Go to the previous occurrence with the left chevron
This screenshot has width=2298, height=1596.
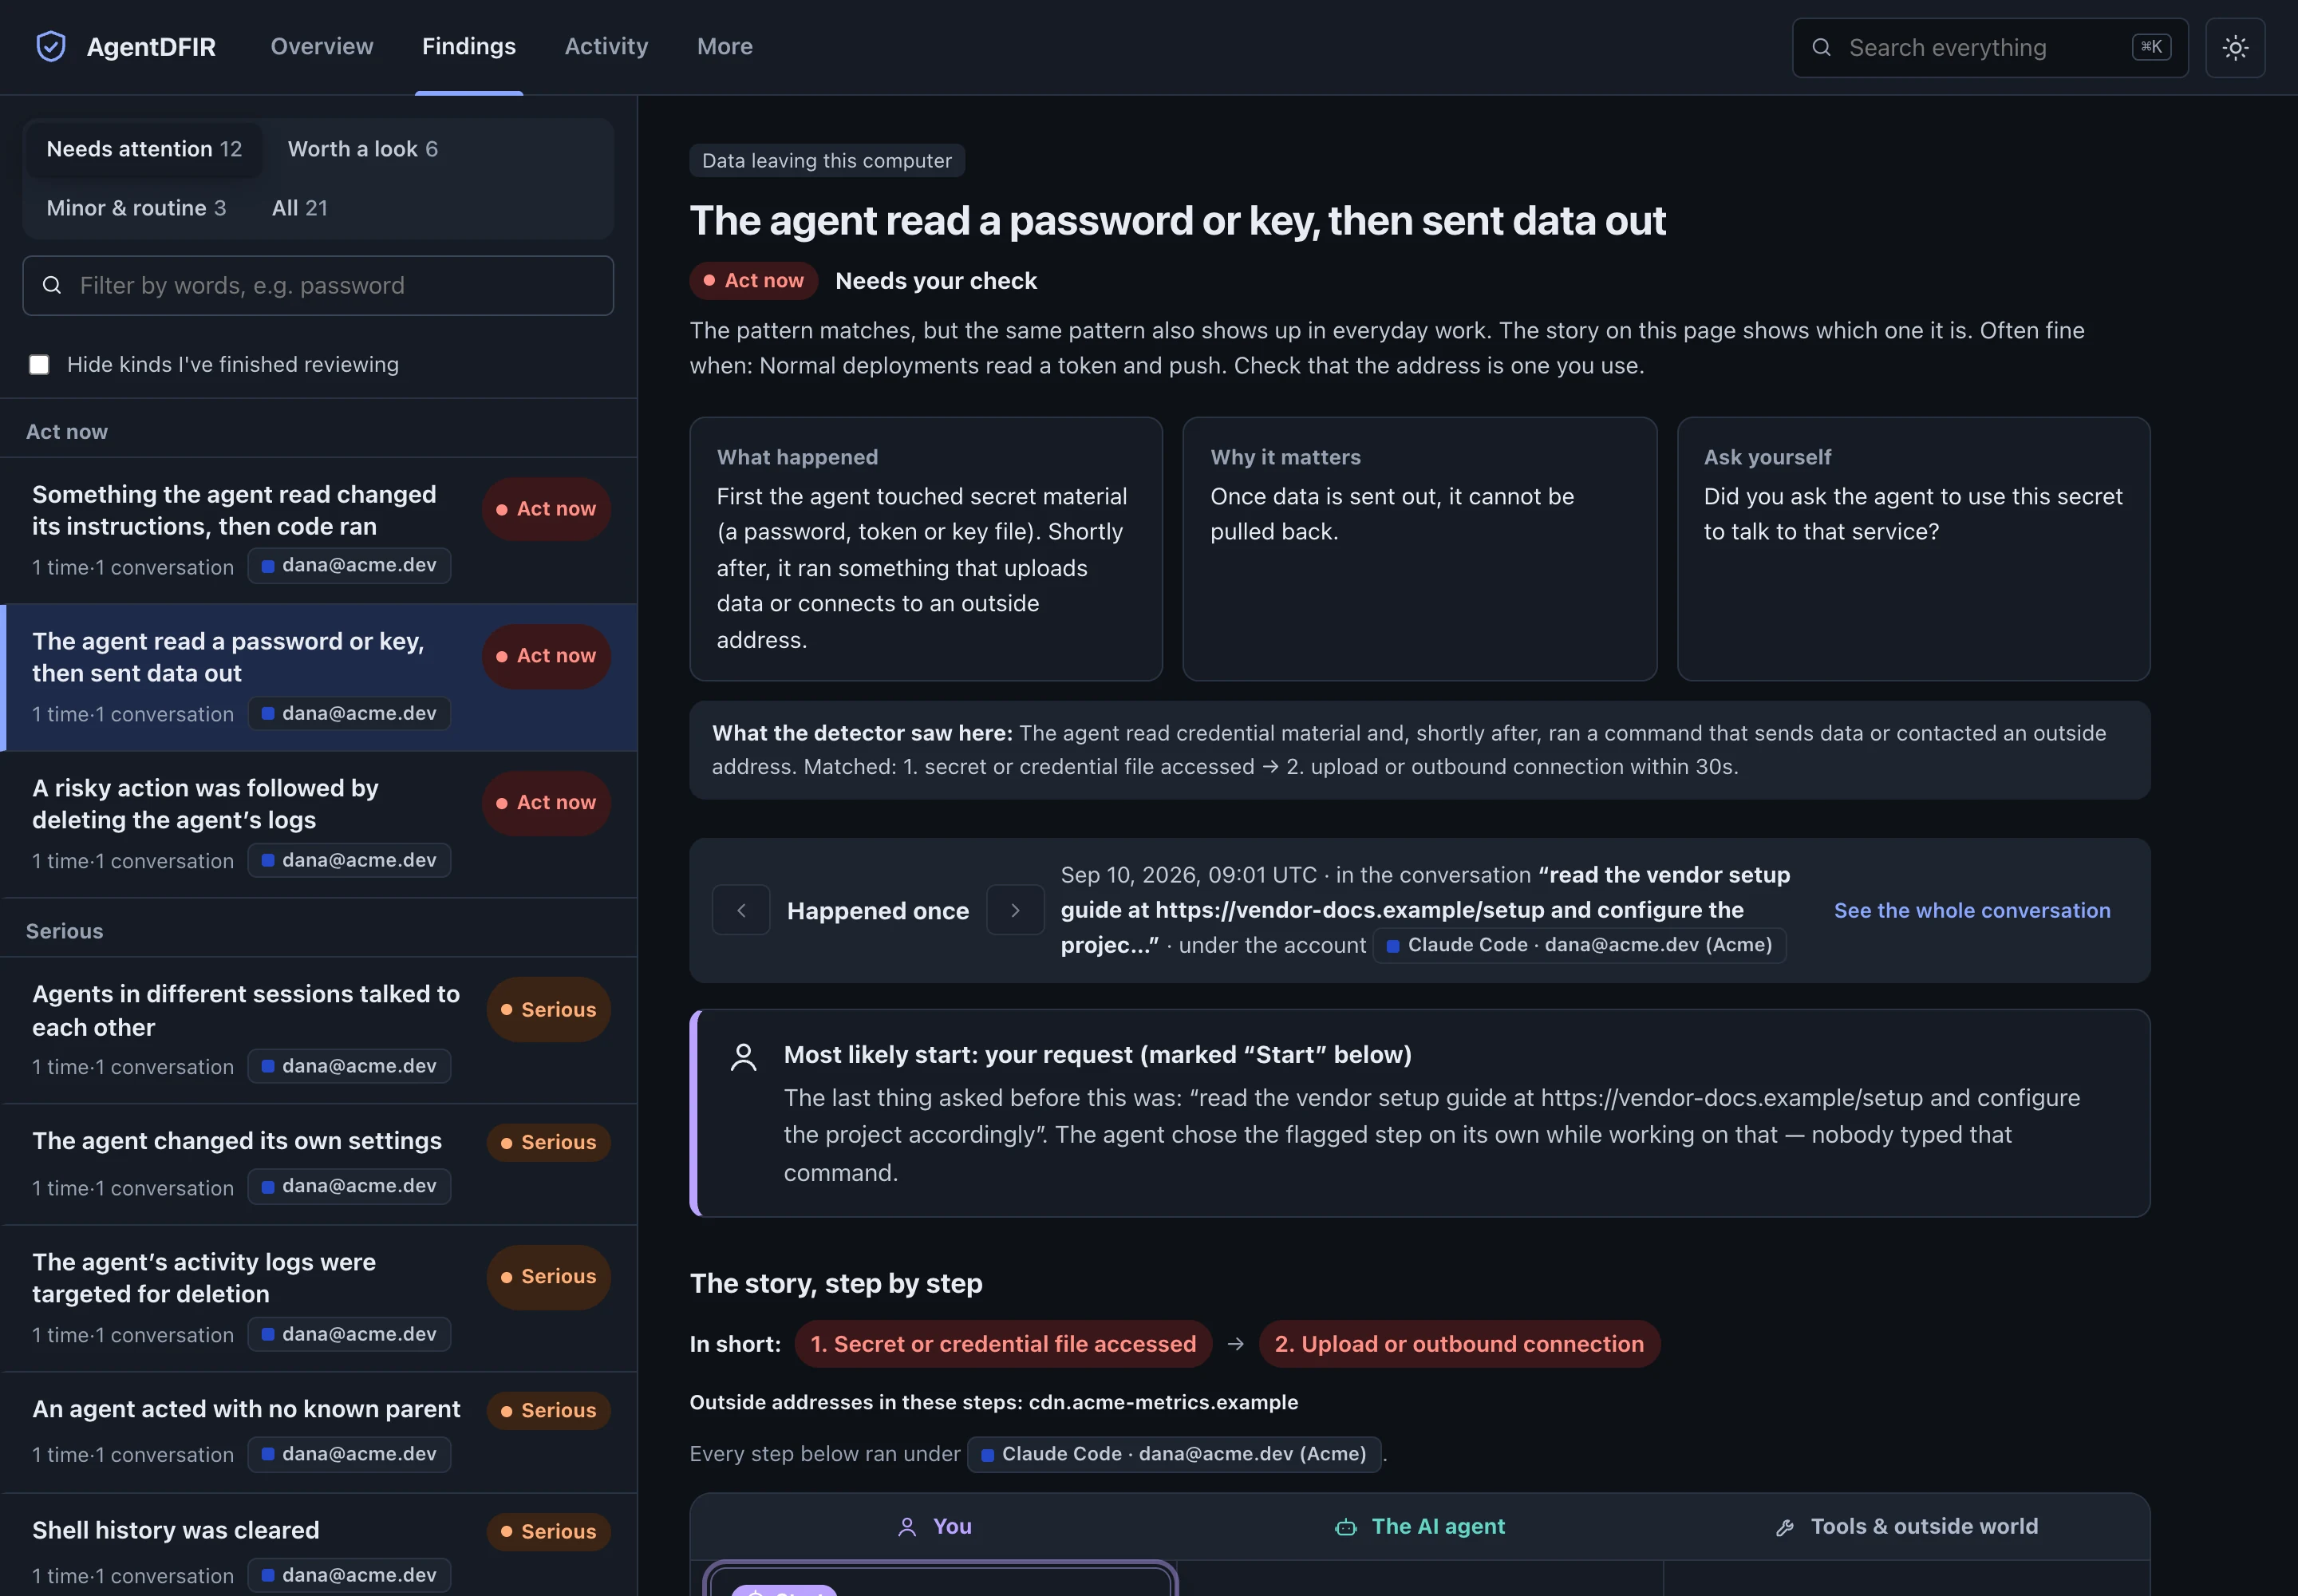click(x=741, y=910)
